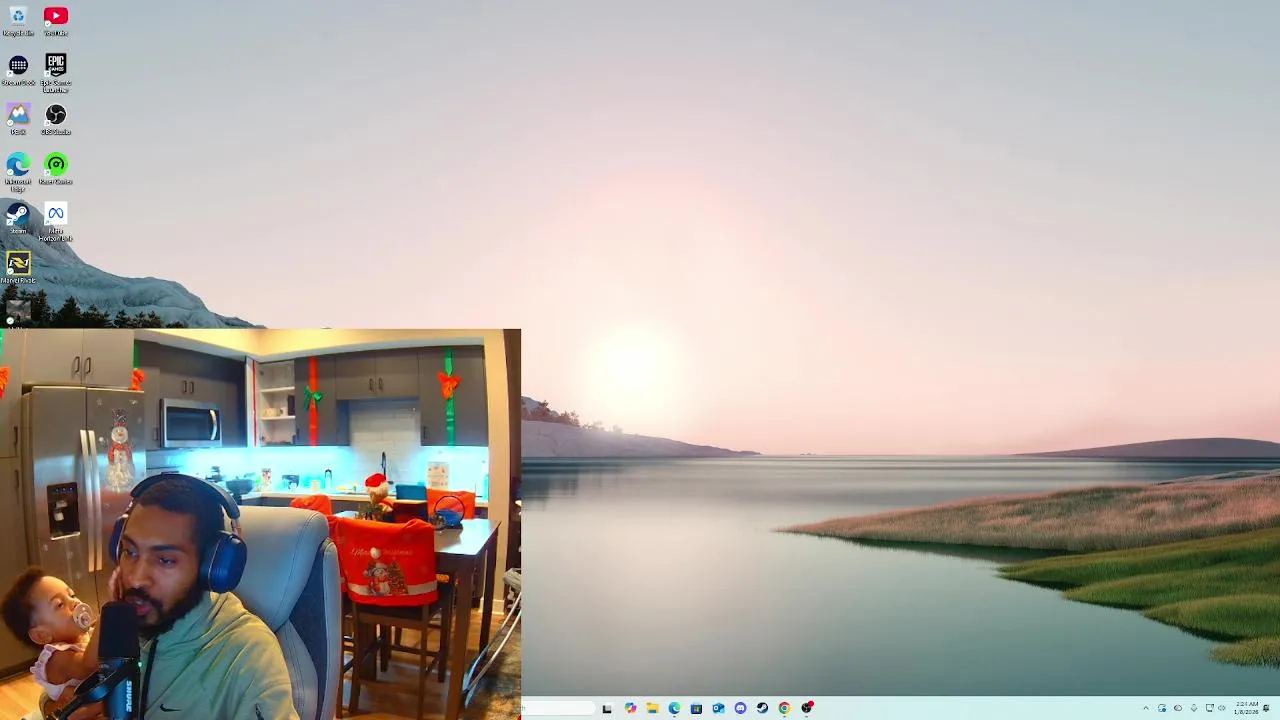Select the Stream Deck desktop shortcut
This screenshot has width=1280, height=720.
pos(18,70)
